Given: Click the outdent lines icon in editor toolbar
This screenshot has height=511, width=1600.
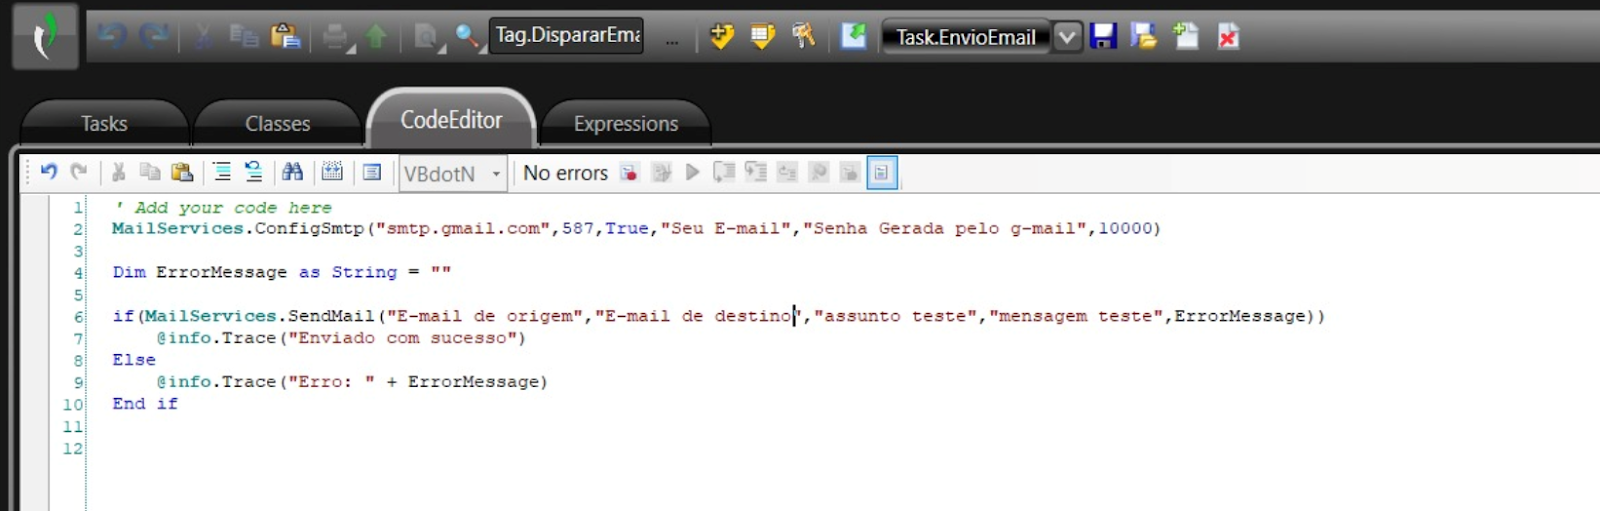Looking at the screenshot, I should (x=254, y=172).
